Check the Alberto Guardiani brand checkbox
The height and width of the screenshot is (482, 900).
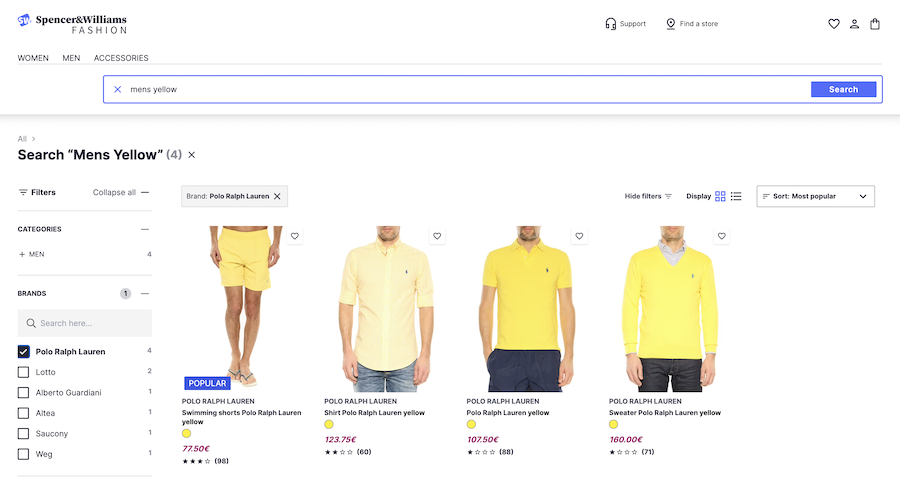pyautogui.click(x=24, y=392)
